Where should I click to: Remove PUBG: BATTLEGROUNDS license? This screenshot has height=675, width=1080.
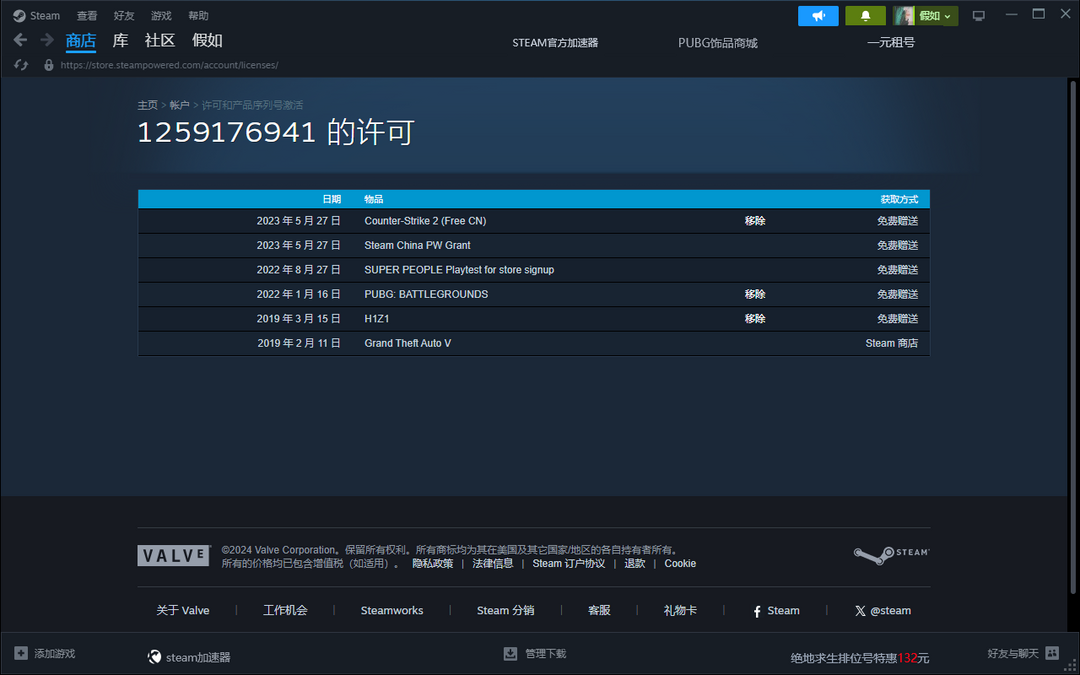pyautogui.click(x=755, y=294)
